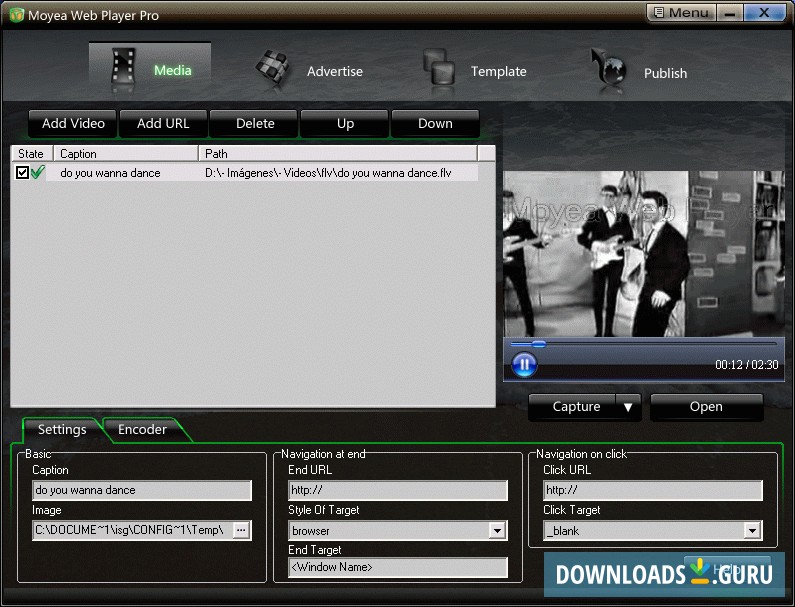Click the Media filmstrip icon
This screenshot has height=607, width=795.
pyautogui.click(x=123, y=68)
